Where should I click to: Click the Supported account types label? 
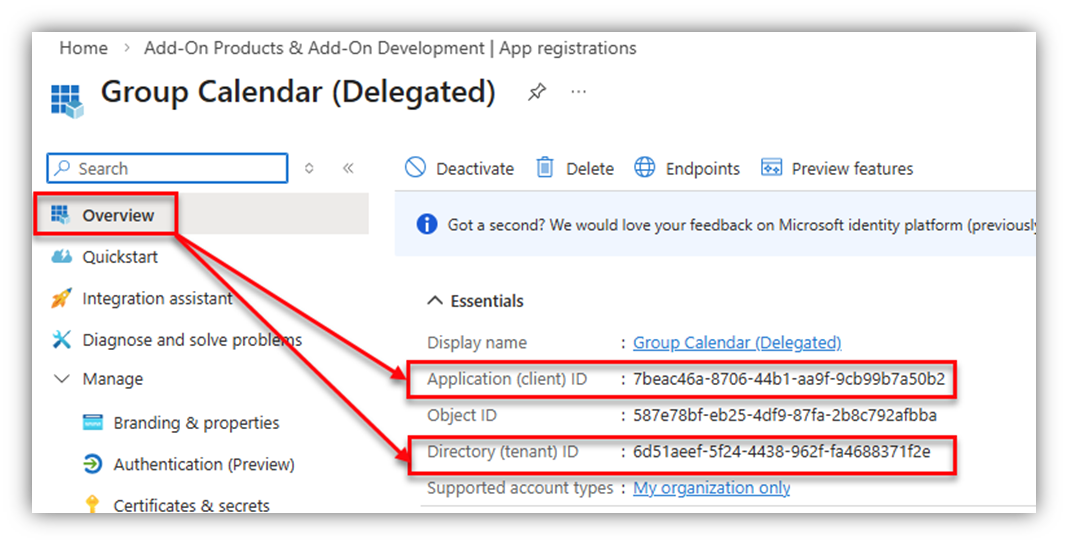[520, 488]
